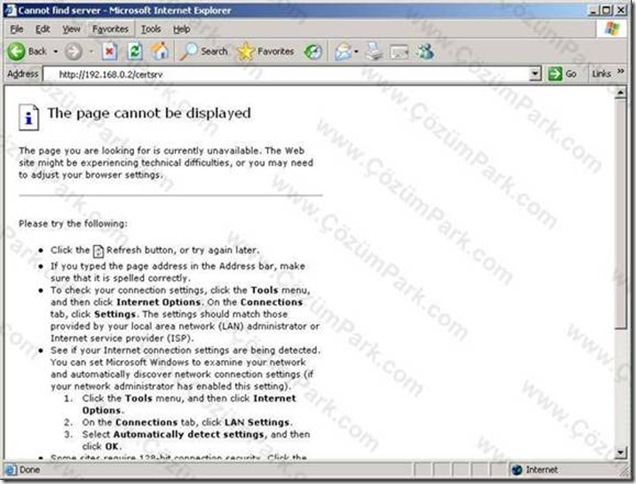Click the Done status bar page icon

tap(10, 470)
